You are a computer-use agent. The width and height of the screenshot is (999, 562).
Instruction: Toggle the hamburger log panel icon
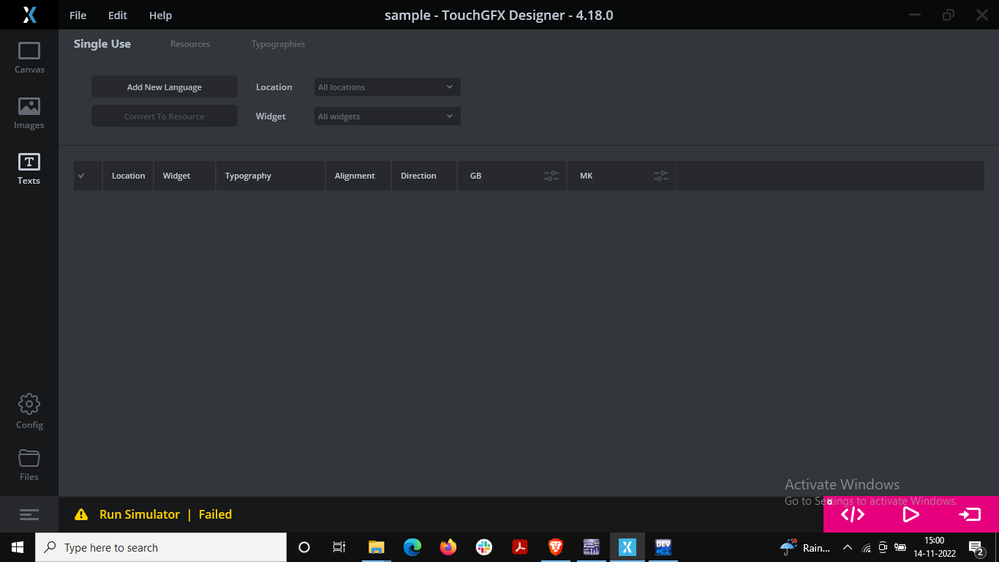click(29, 514)
